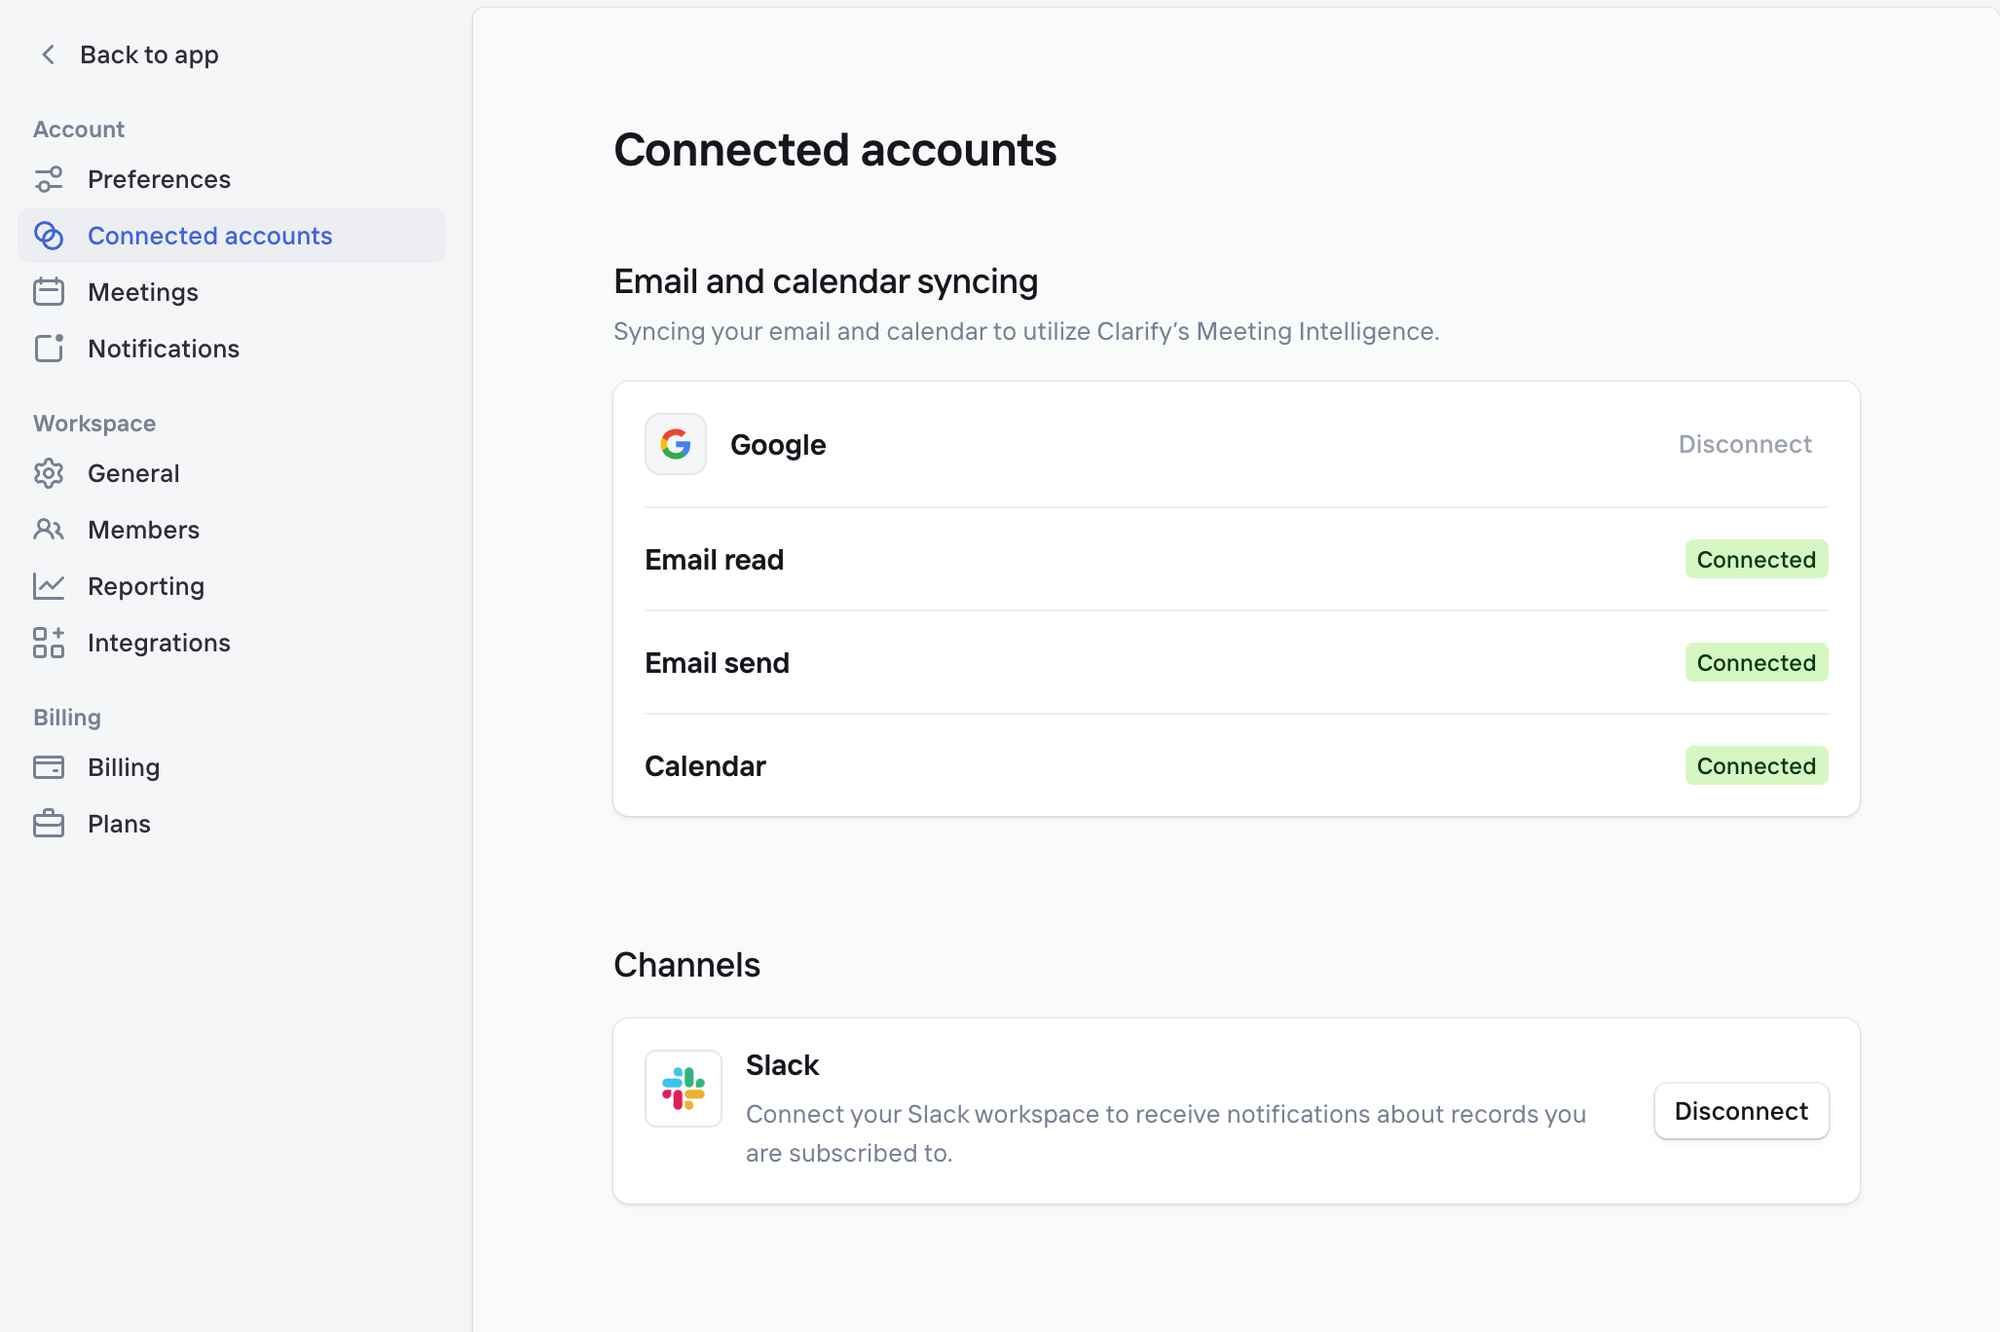This screenshot has width=2000, height=1332.
Task: Click the Google logo icon
Action: coord(675,444)
